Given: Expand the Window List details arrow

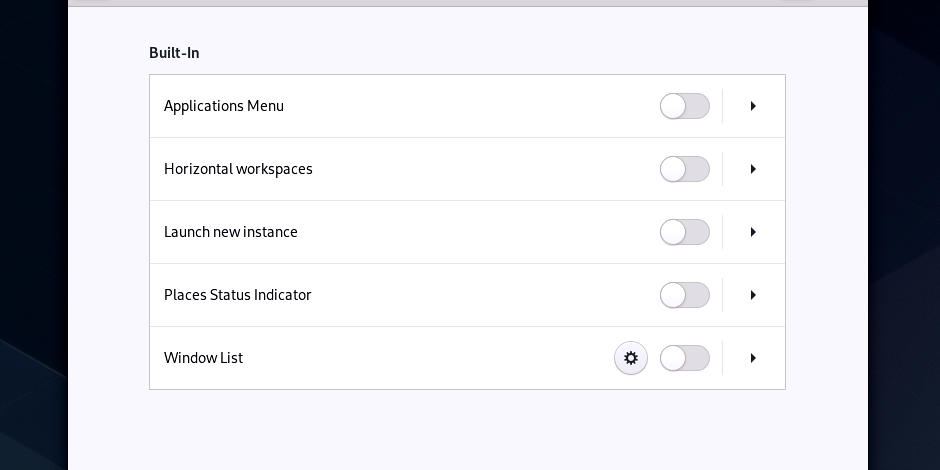Looking at the screenshot, I should pos(753,358).
